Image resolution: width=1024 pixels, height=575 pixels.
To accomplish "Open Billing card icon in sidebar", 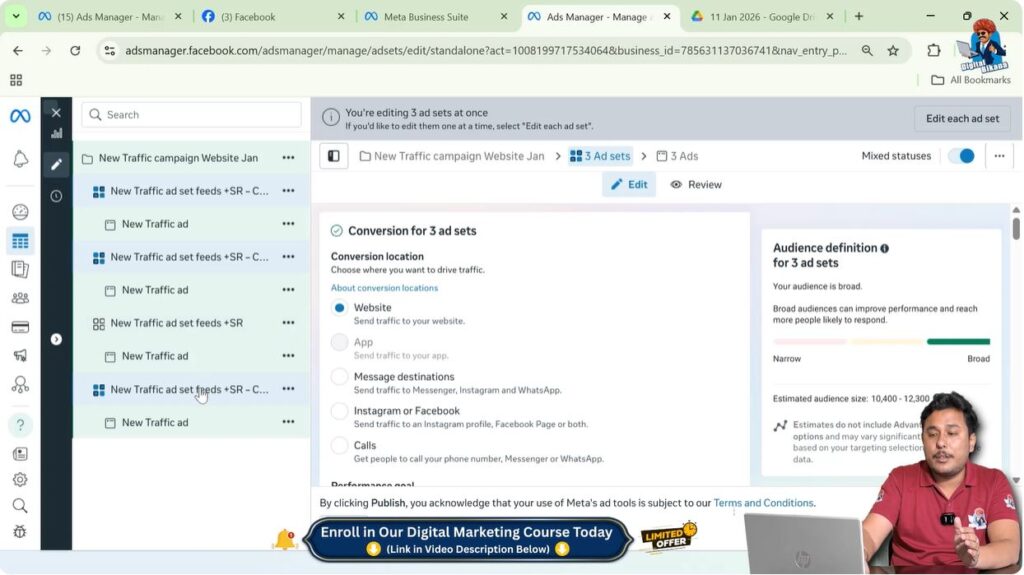I will coord(20,327).
